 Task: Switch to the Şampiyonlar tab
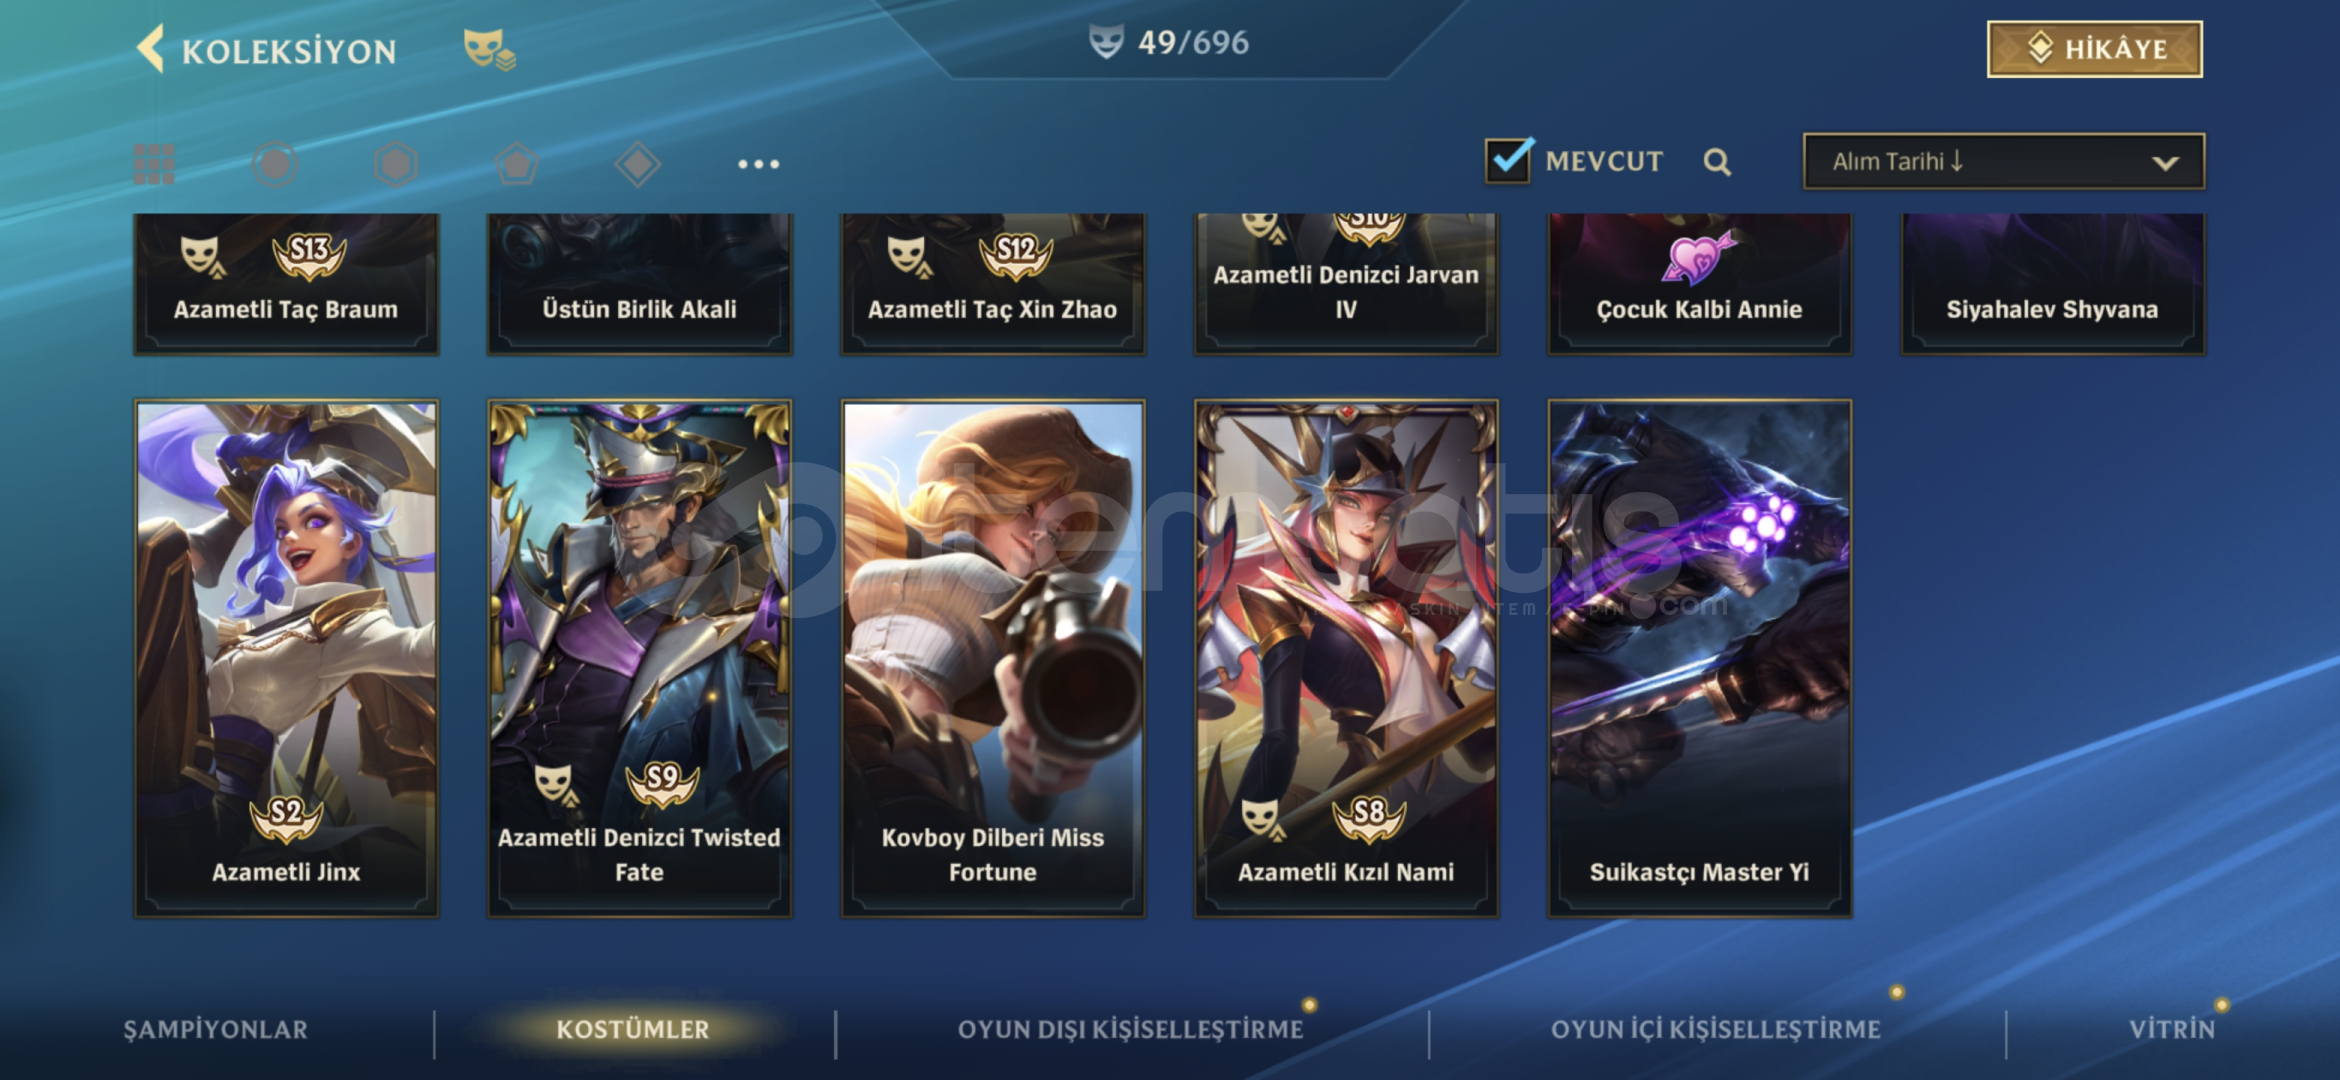click(x=215, y=1029)
